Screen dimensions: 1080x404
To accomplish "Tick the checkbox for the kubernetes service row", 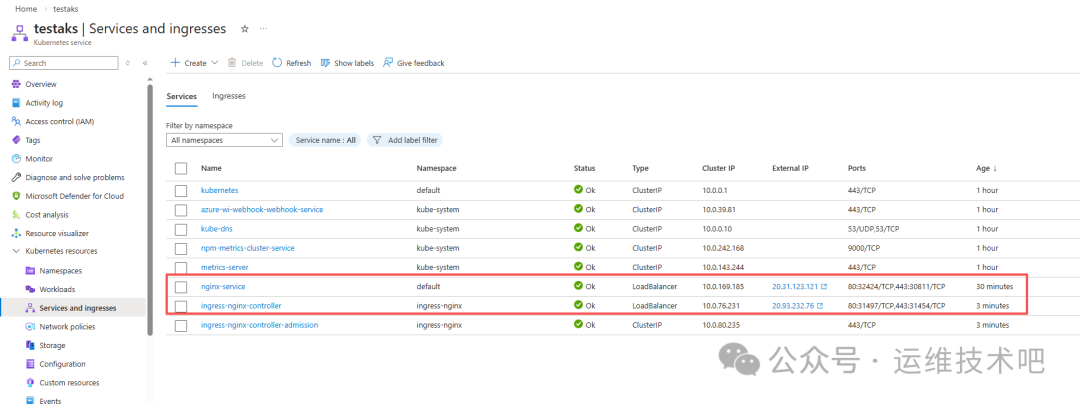I will [181, 190].
